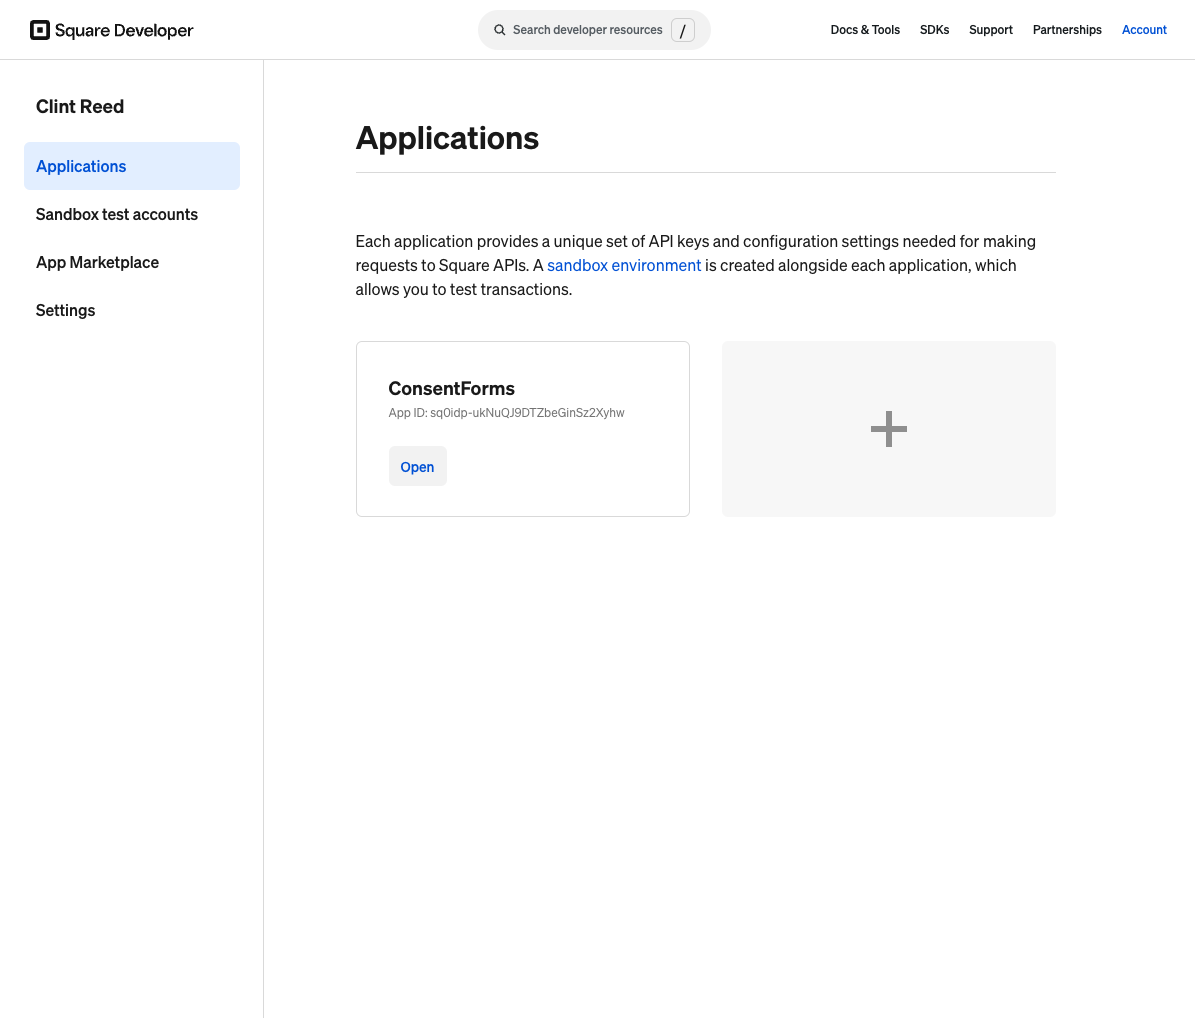The width and height of the screenshot is (1195, 1018).
Task: Open Partnerships in top navigation
Action: click(x=1067, y=30)
